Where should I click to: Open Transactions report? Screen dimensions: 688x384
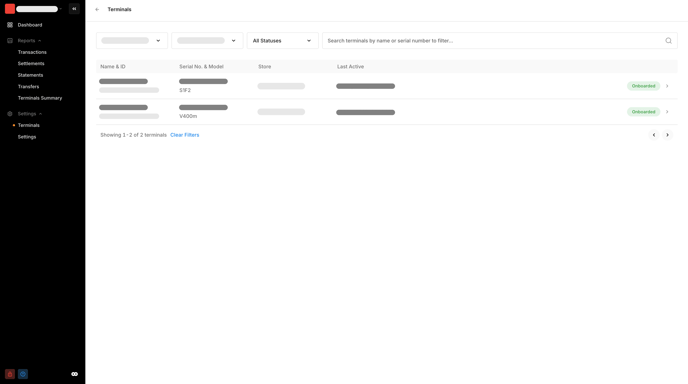[x=32, y=52]
